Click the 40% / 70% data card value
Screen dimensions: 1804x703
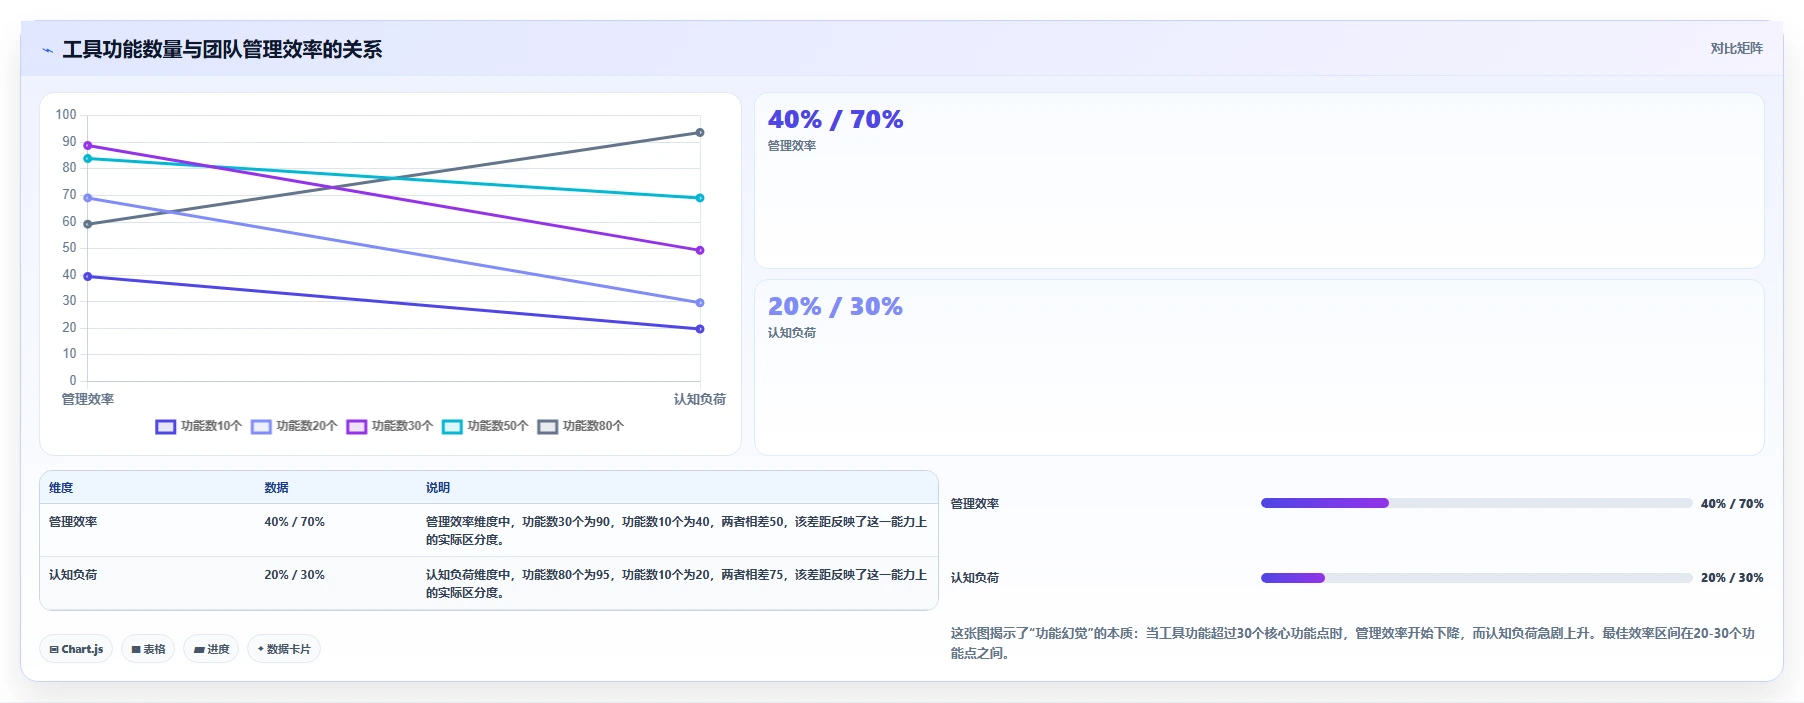tap(835, 120)
